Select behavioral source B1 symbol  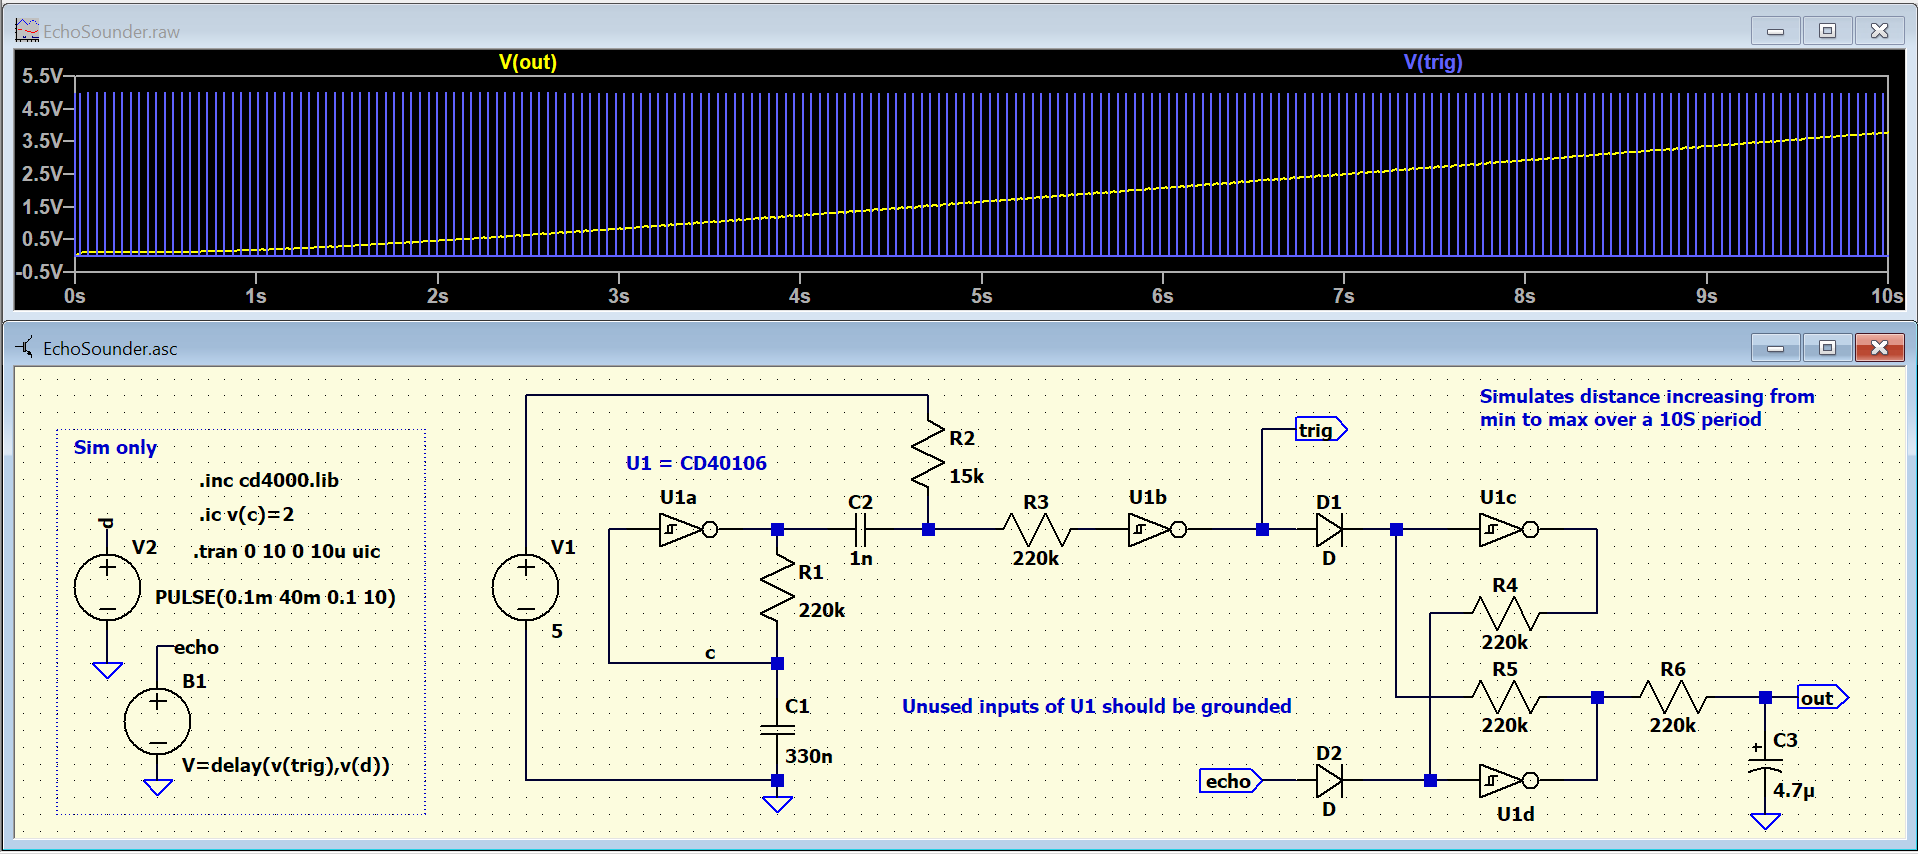pos(157,721)
